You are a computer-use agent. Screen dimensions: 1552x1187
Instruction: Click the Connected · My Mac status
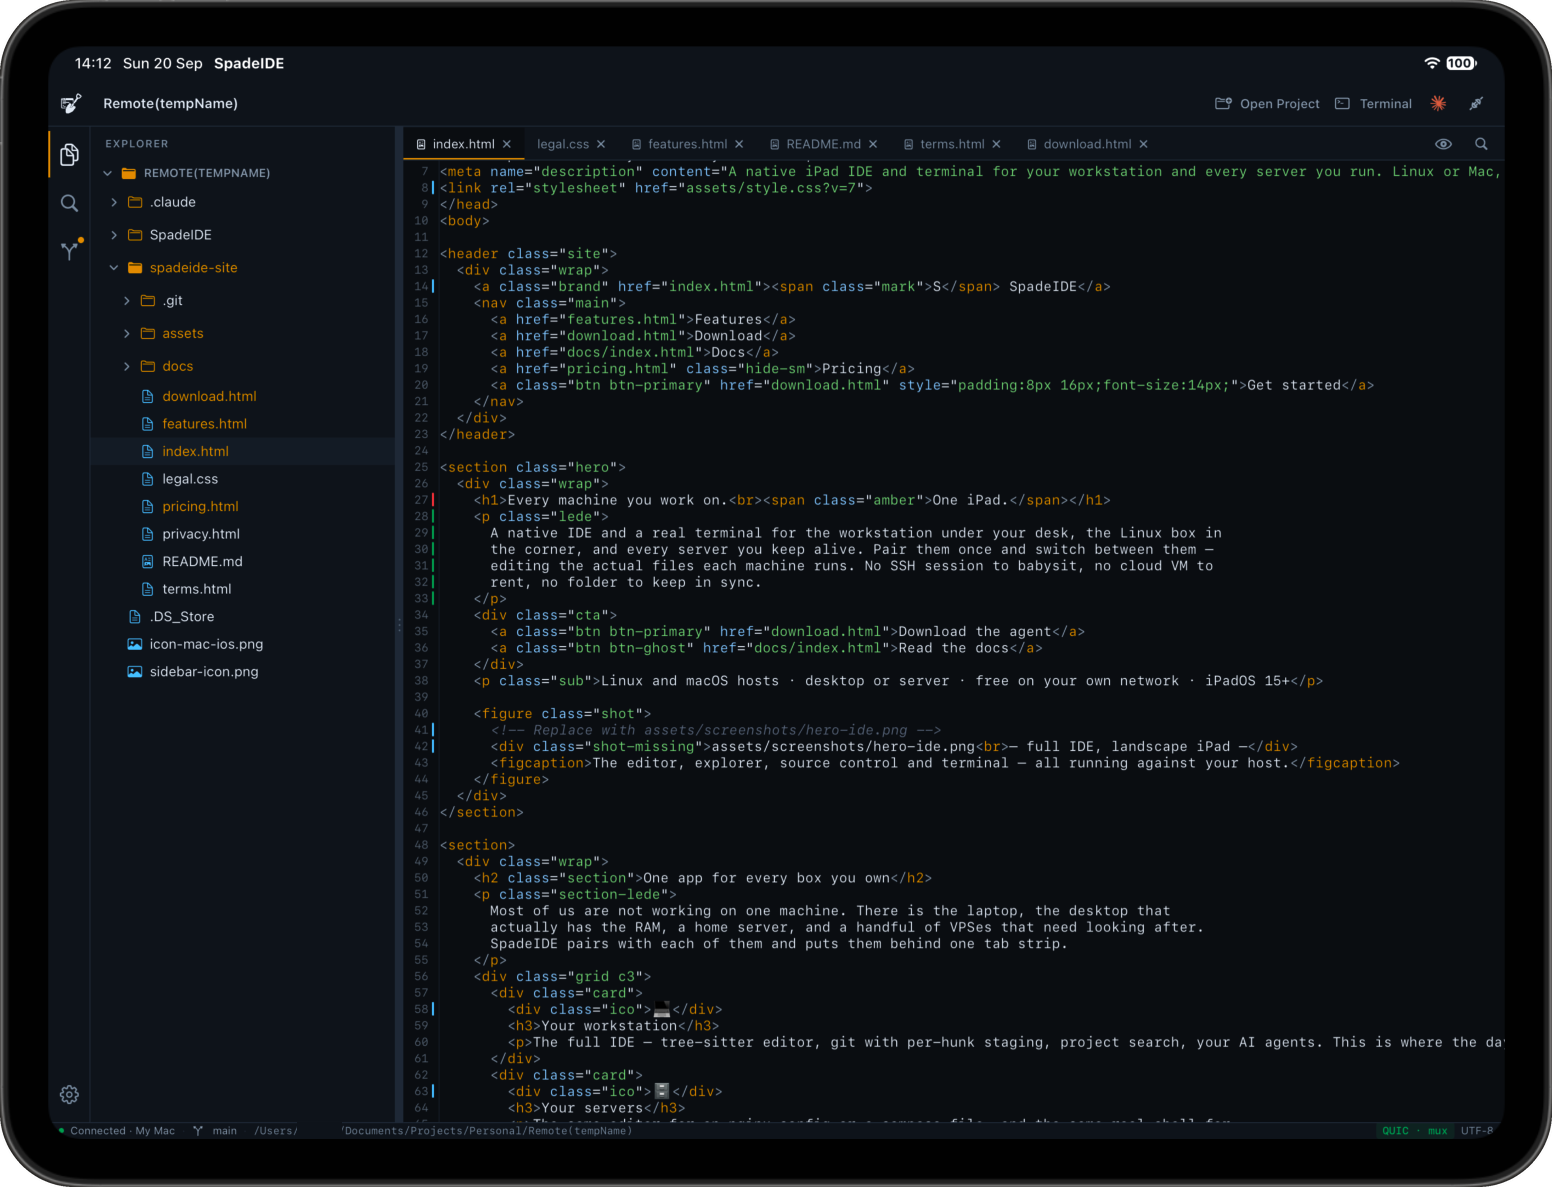point(116,1131)
